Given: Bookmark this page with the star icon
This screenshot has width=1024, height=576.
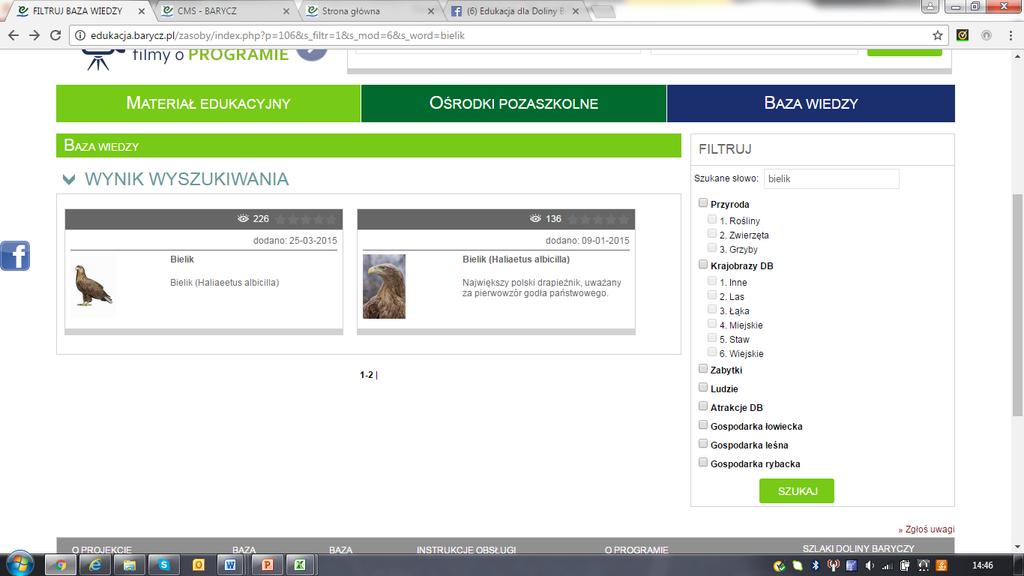Looking at the screenshot, I should pos(938,35).
